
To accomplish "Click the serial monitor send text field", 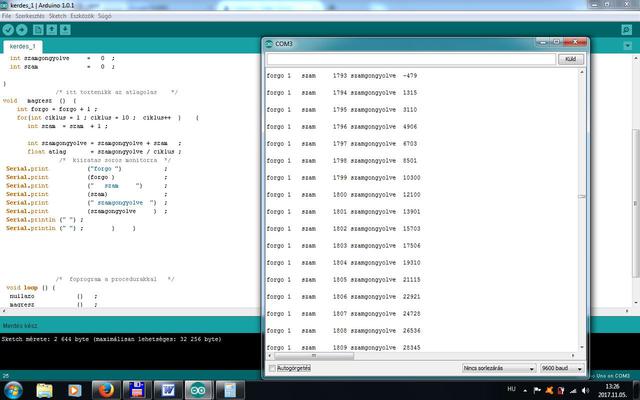I will tap(410, 59).
